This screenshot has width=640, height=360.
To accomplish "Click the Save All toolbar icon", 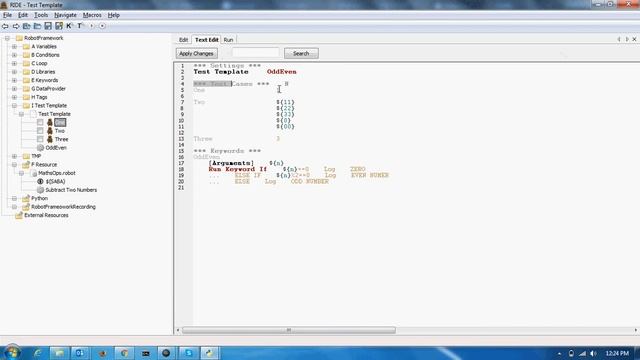I will coord(59,26).
